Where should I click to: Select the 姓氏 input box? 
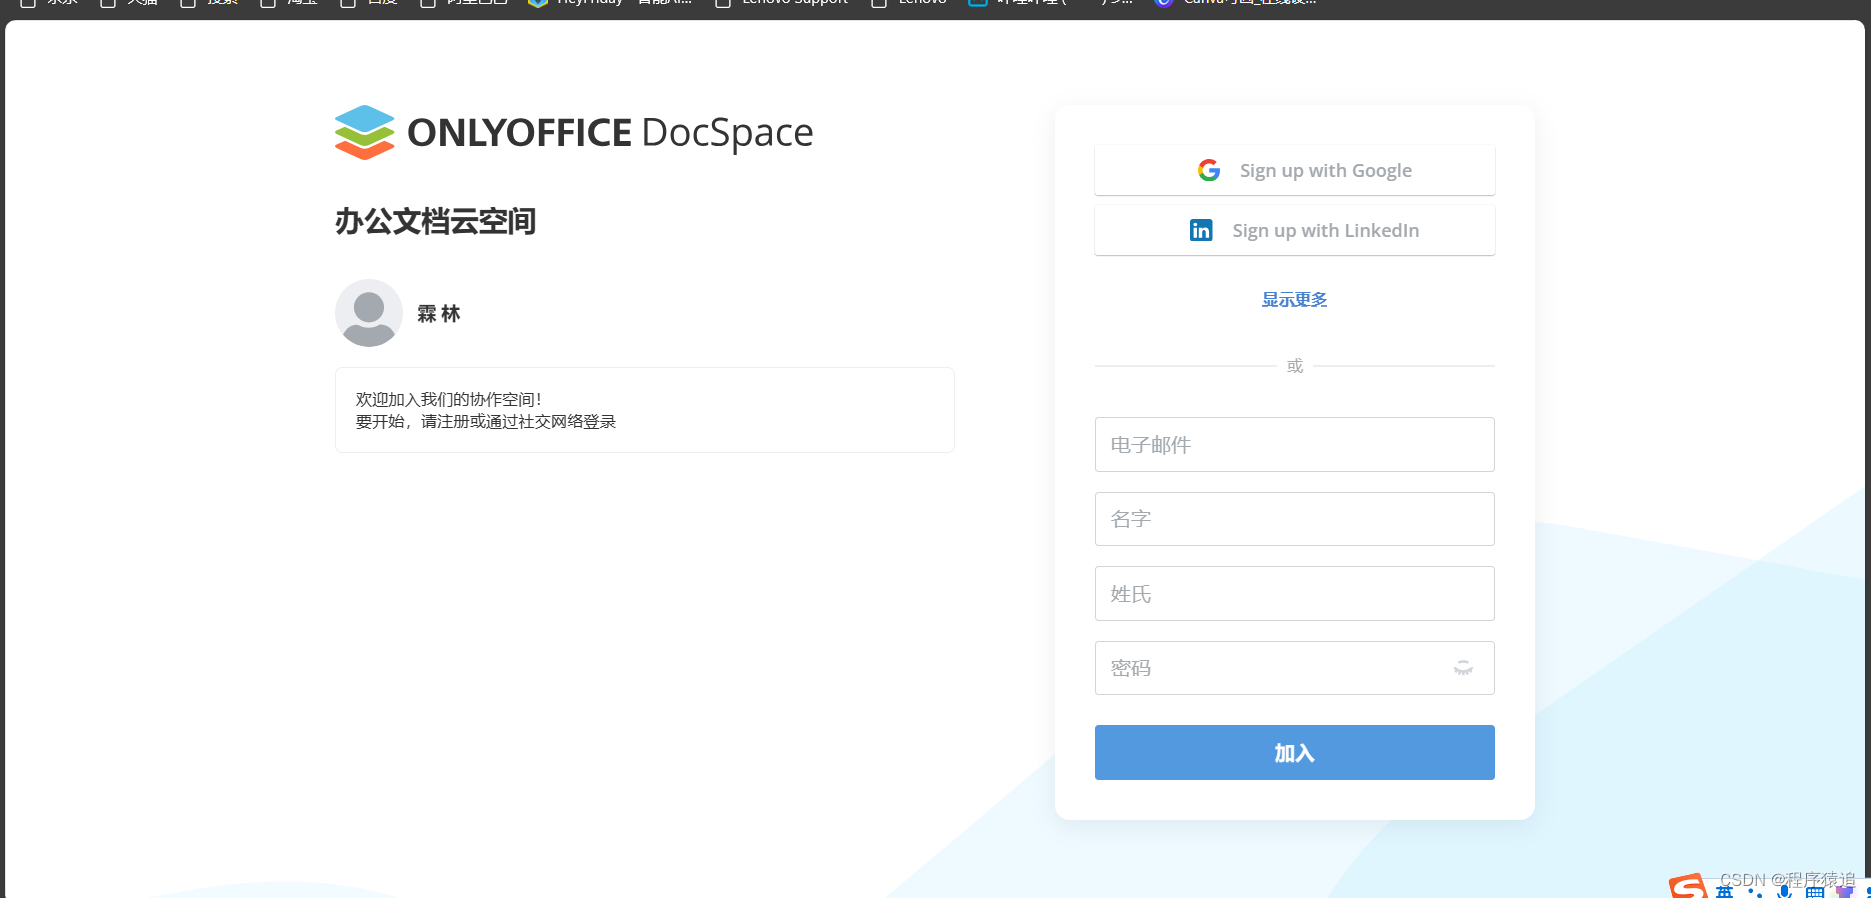click(x=1294, y=593)
